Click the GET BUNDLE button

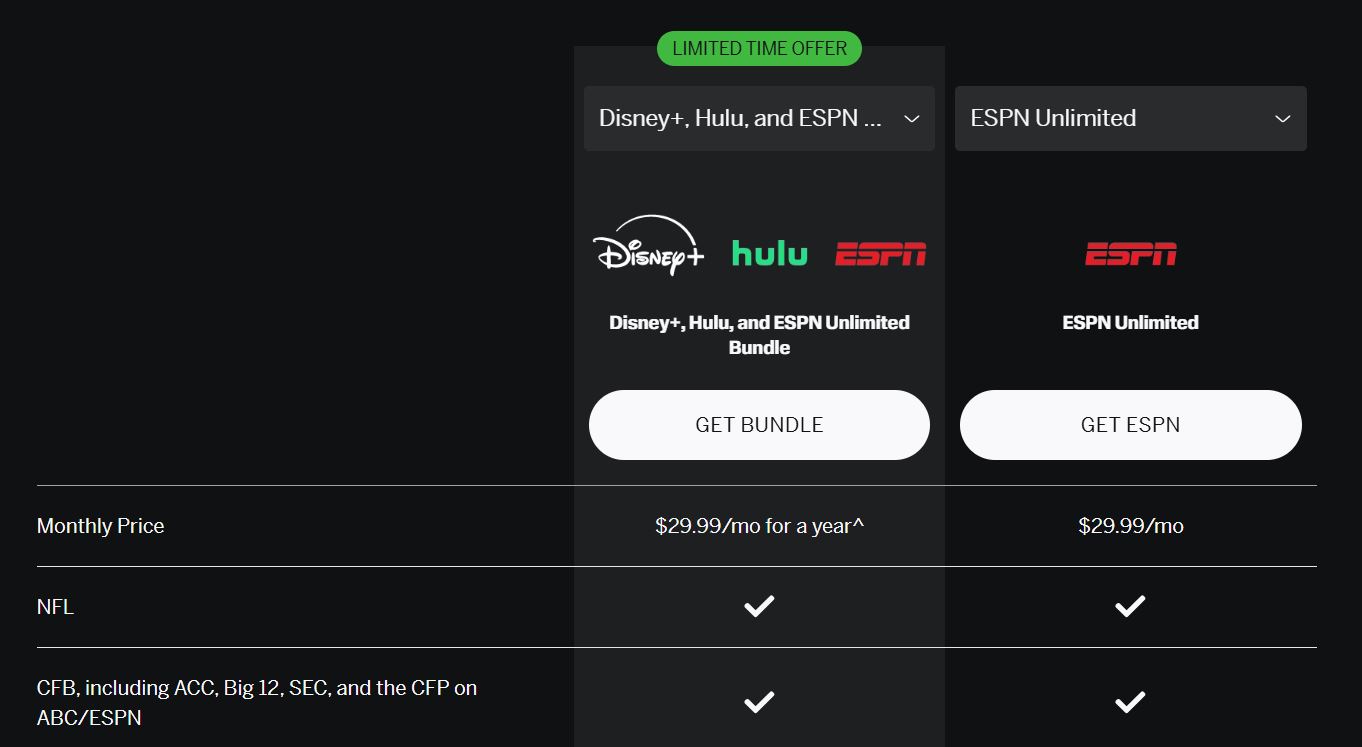[x=759, y=424]
